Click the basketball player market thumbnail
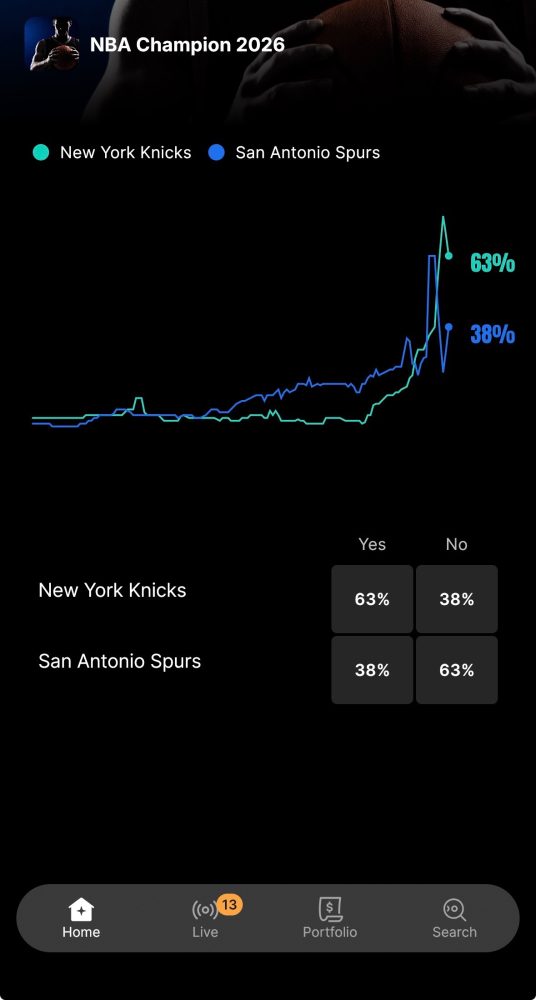The image size is (536, 1000). click(52, 43)
